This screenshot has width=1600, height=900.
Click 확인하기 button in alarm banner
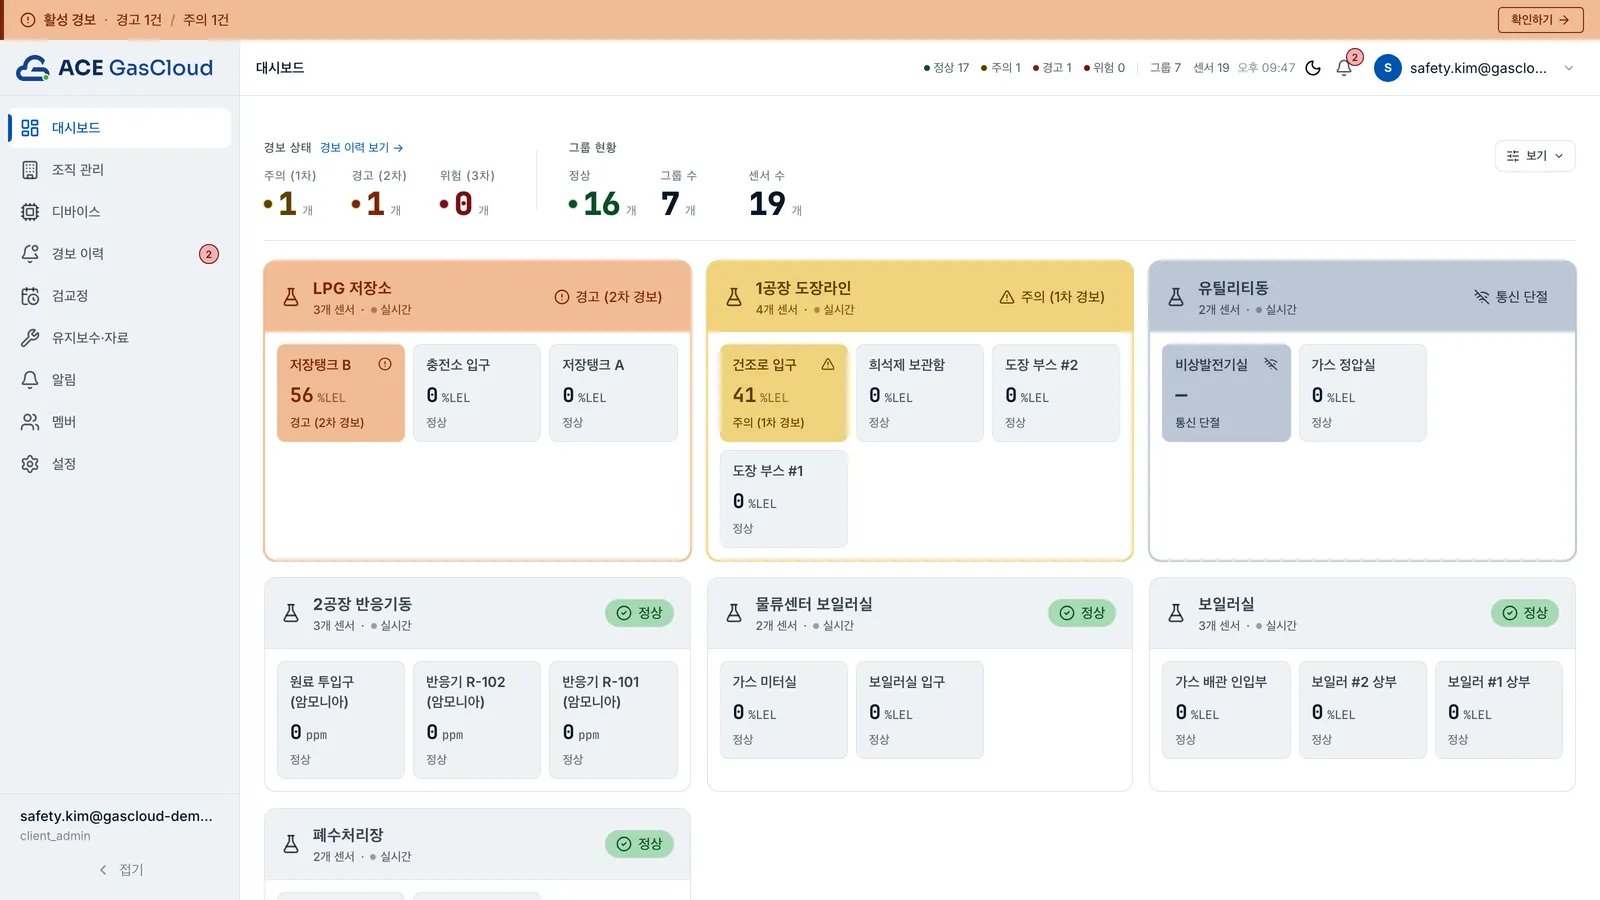coord(1540,20)
